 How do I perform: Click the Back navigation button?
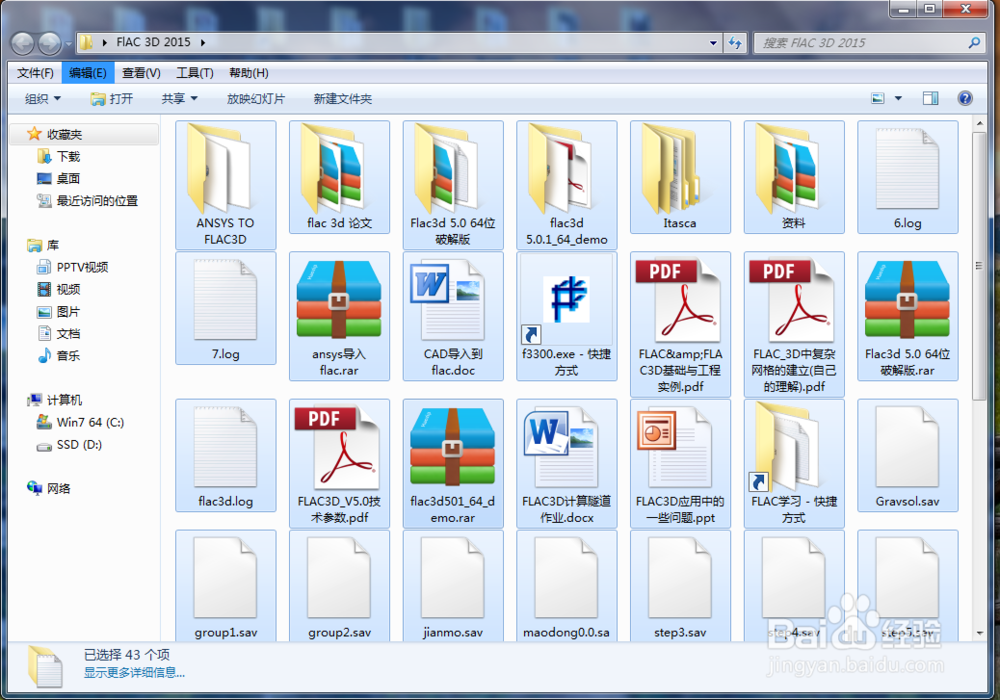pyautogui.click(x=23, y=43)
